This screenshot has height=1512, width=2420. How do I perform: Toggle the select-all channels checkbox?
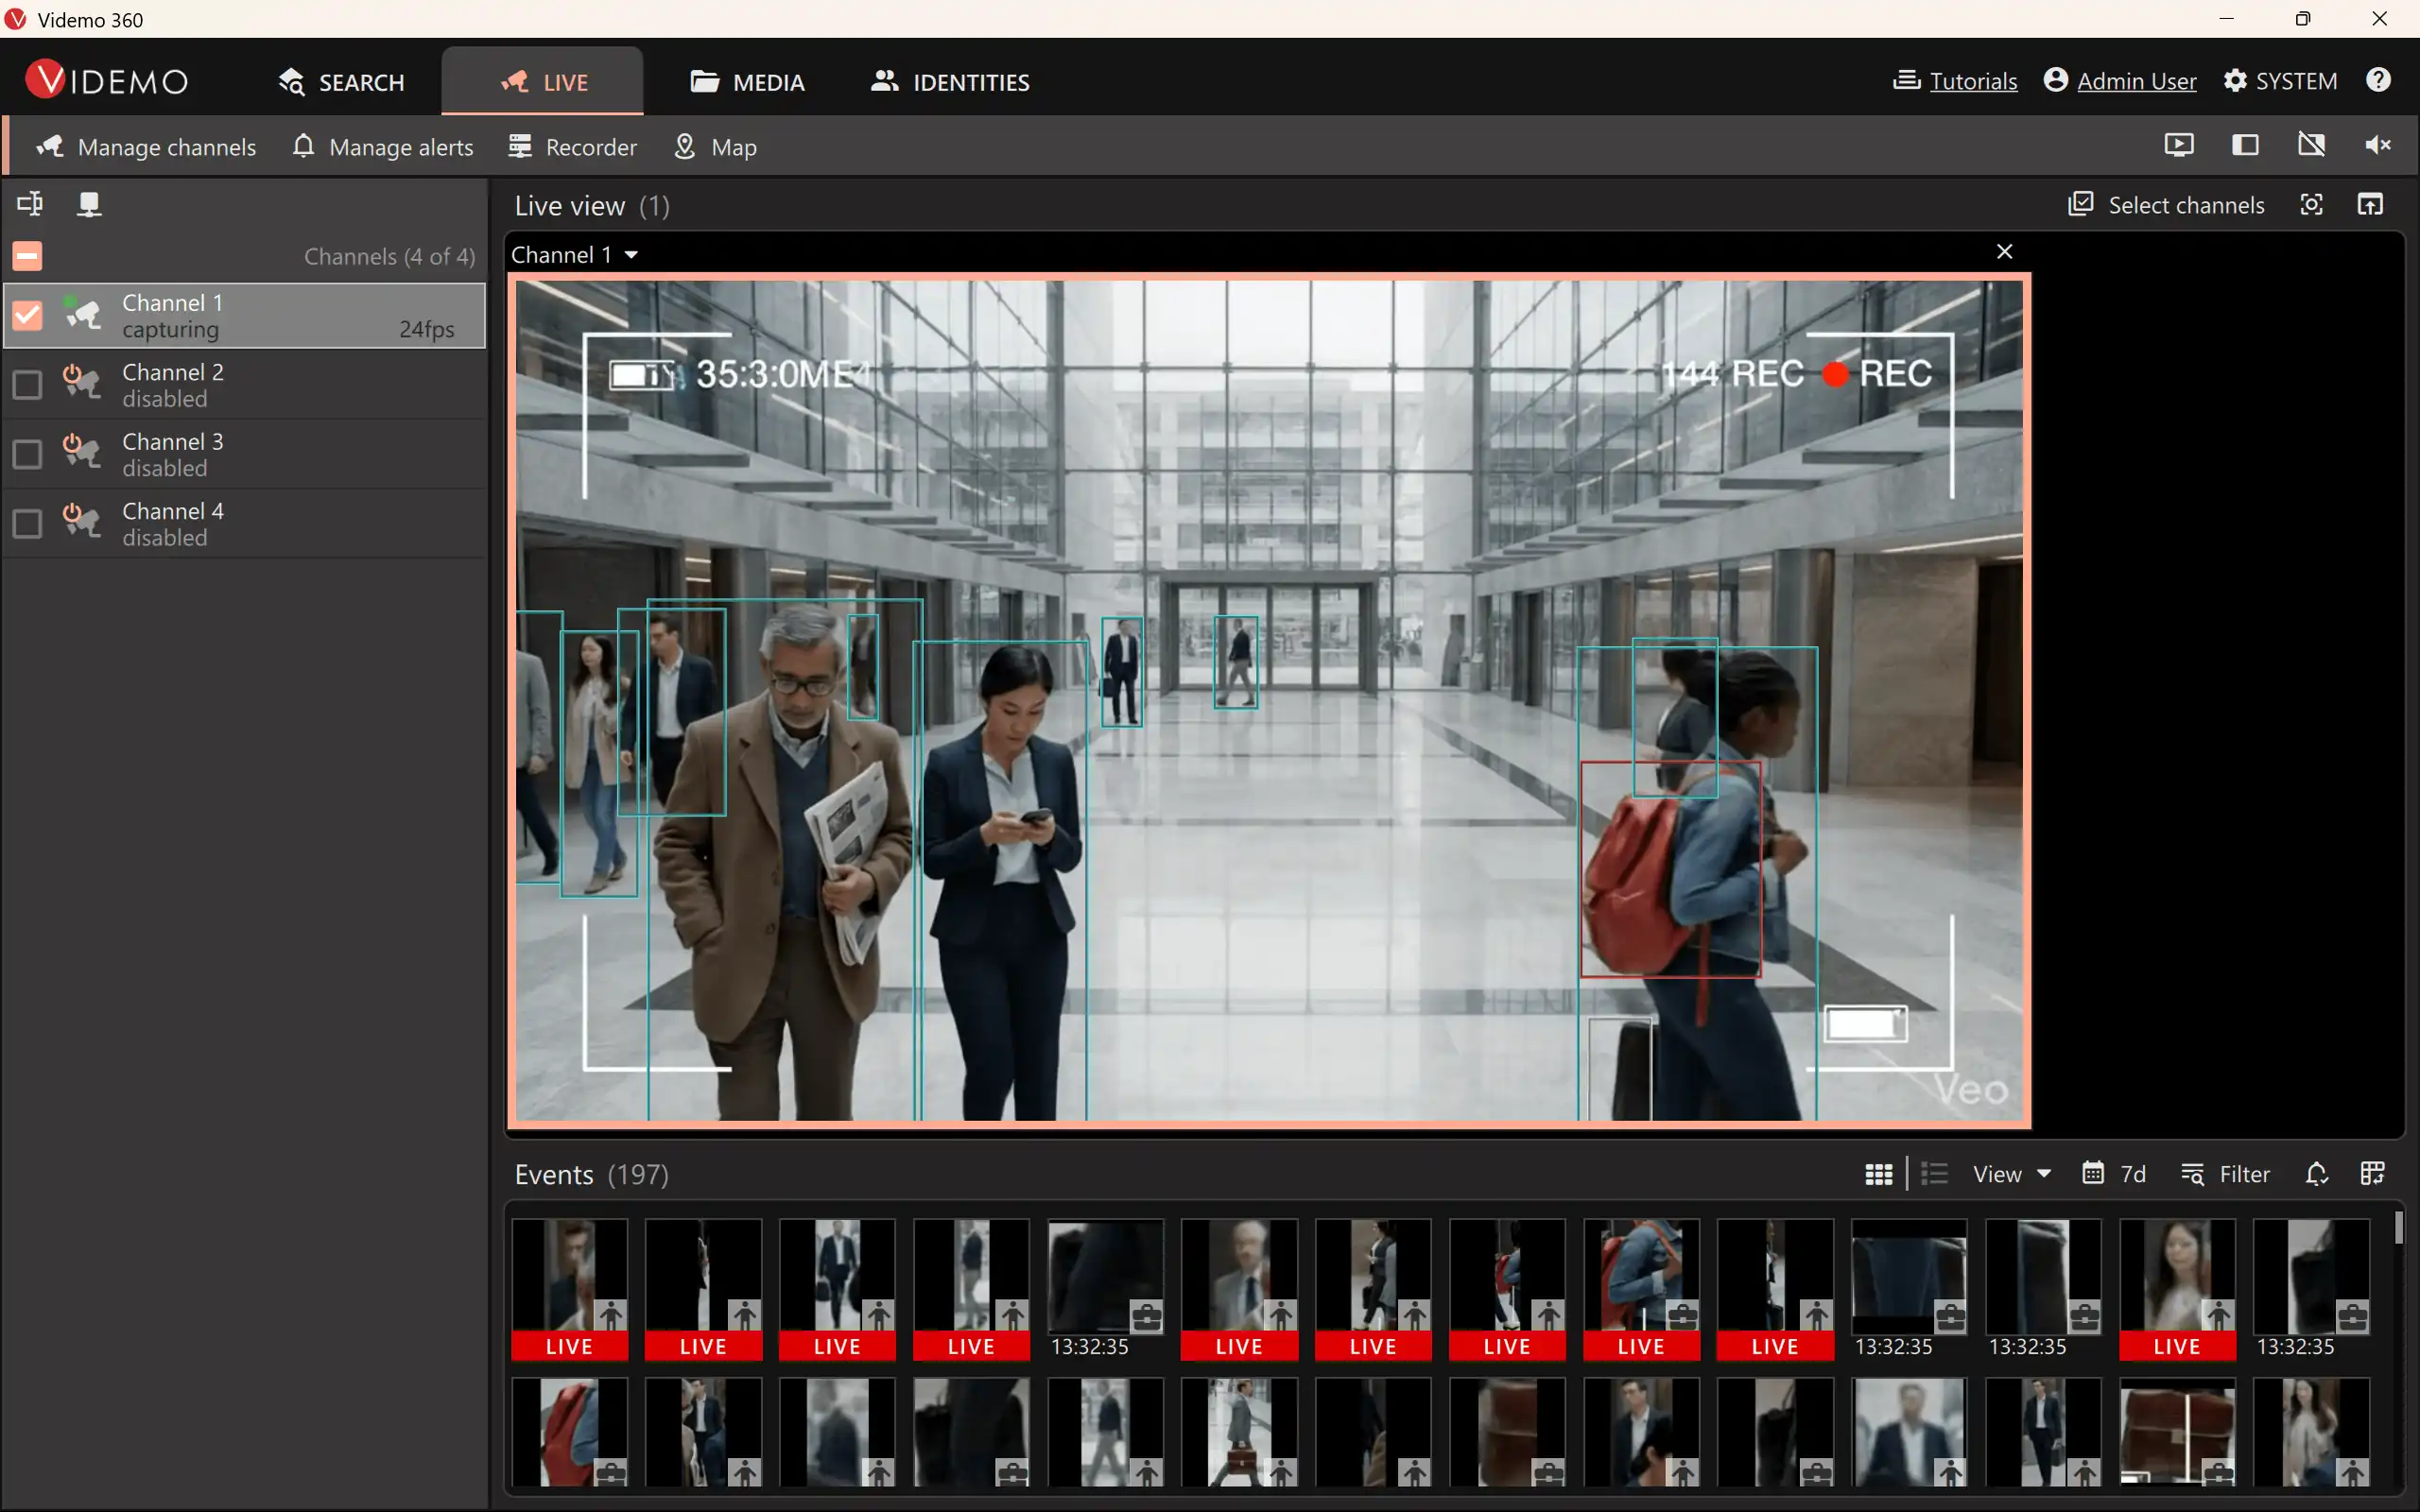click(x=27, y=256)
